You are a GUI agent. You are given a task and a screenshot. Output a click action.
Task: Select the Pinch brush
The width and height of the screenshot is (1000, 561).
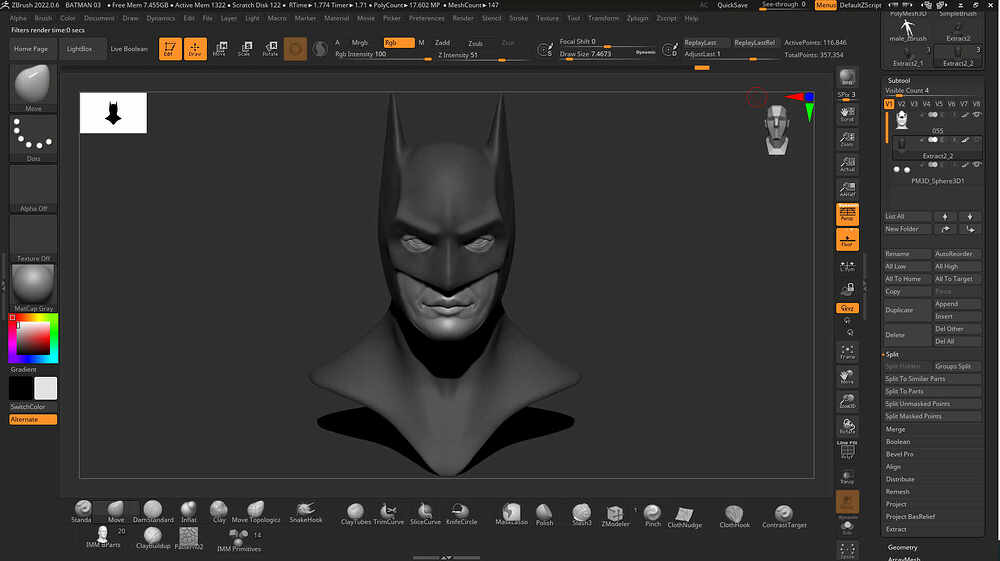point(652,515)
